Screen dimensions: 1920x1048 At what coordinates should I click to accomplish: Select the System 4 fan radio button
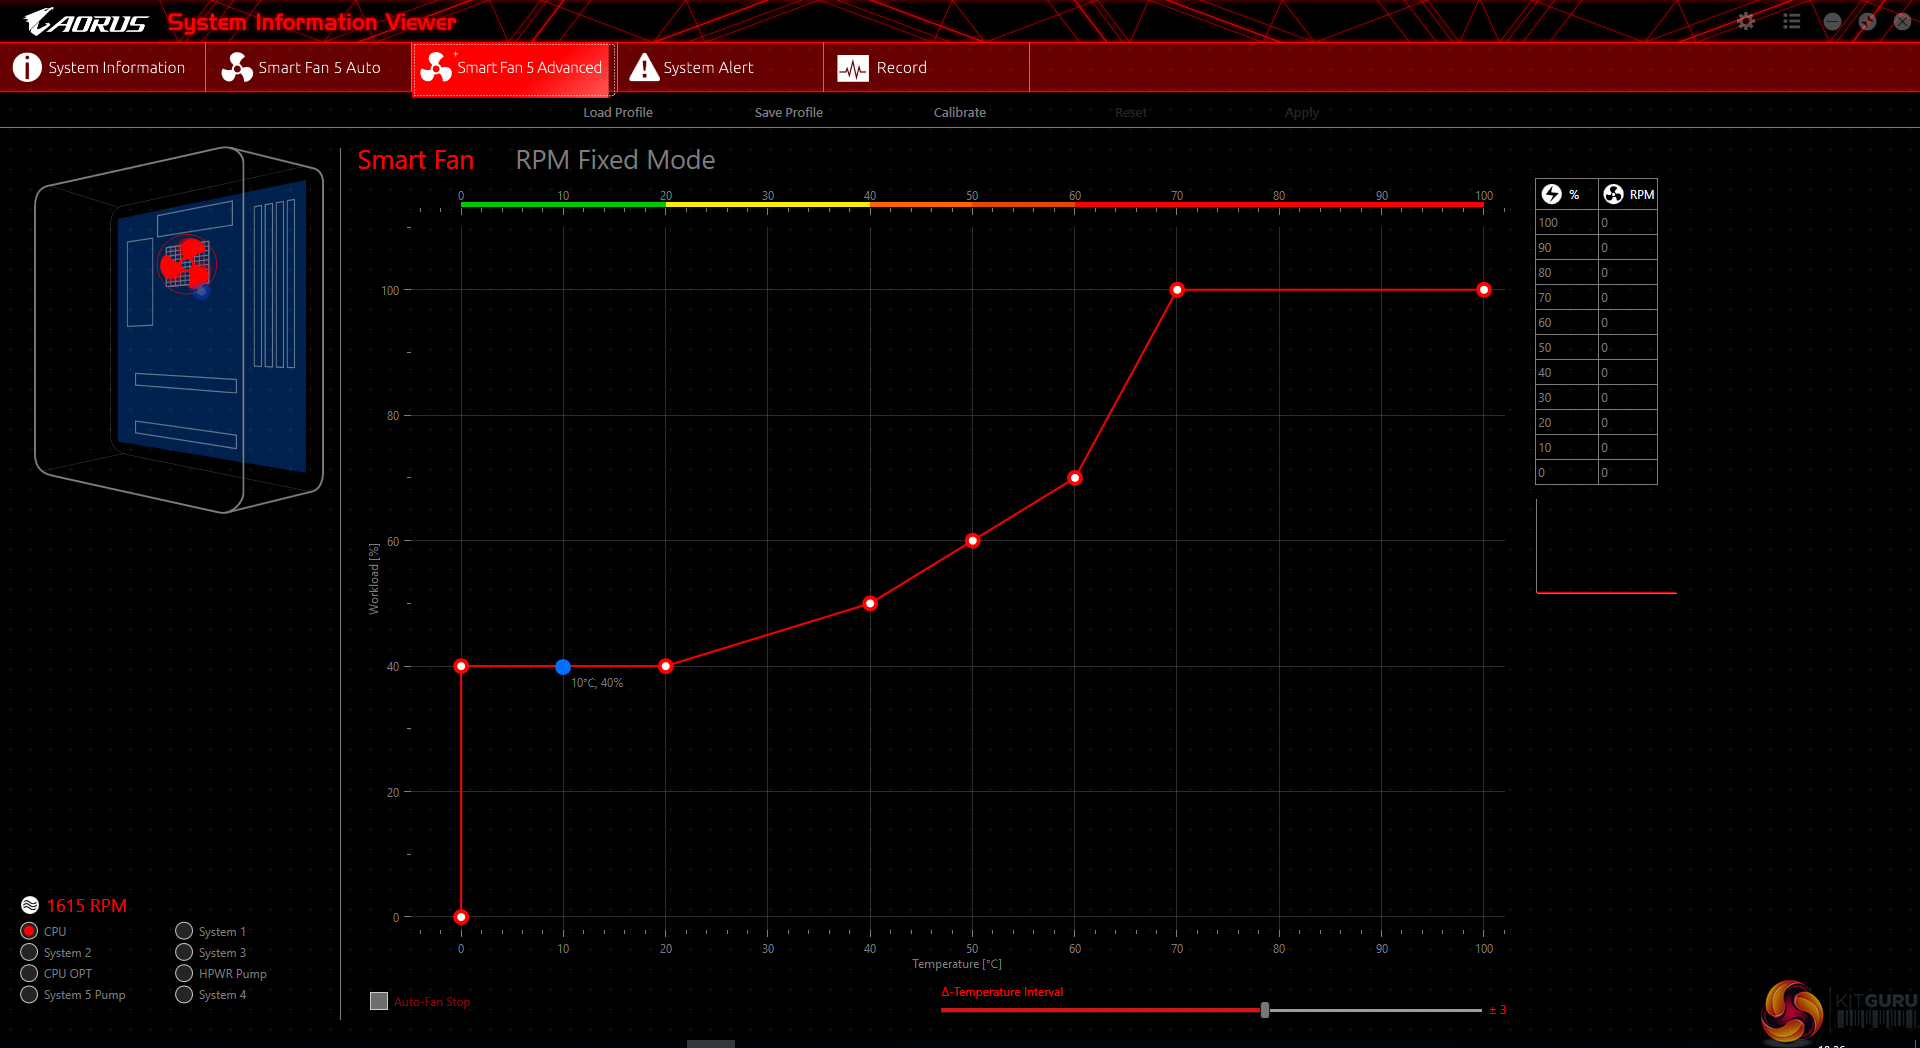click(x=184, y=994)
